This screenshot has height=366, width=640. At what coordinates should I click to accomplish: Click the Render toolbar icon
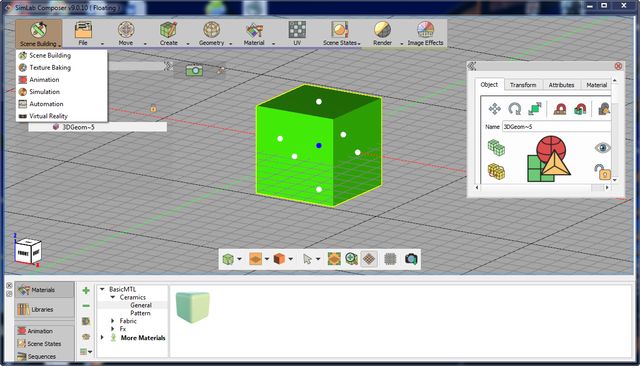point(382,30)
